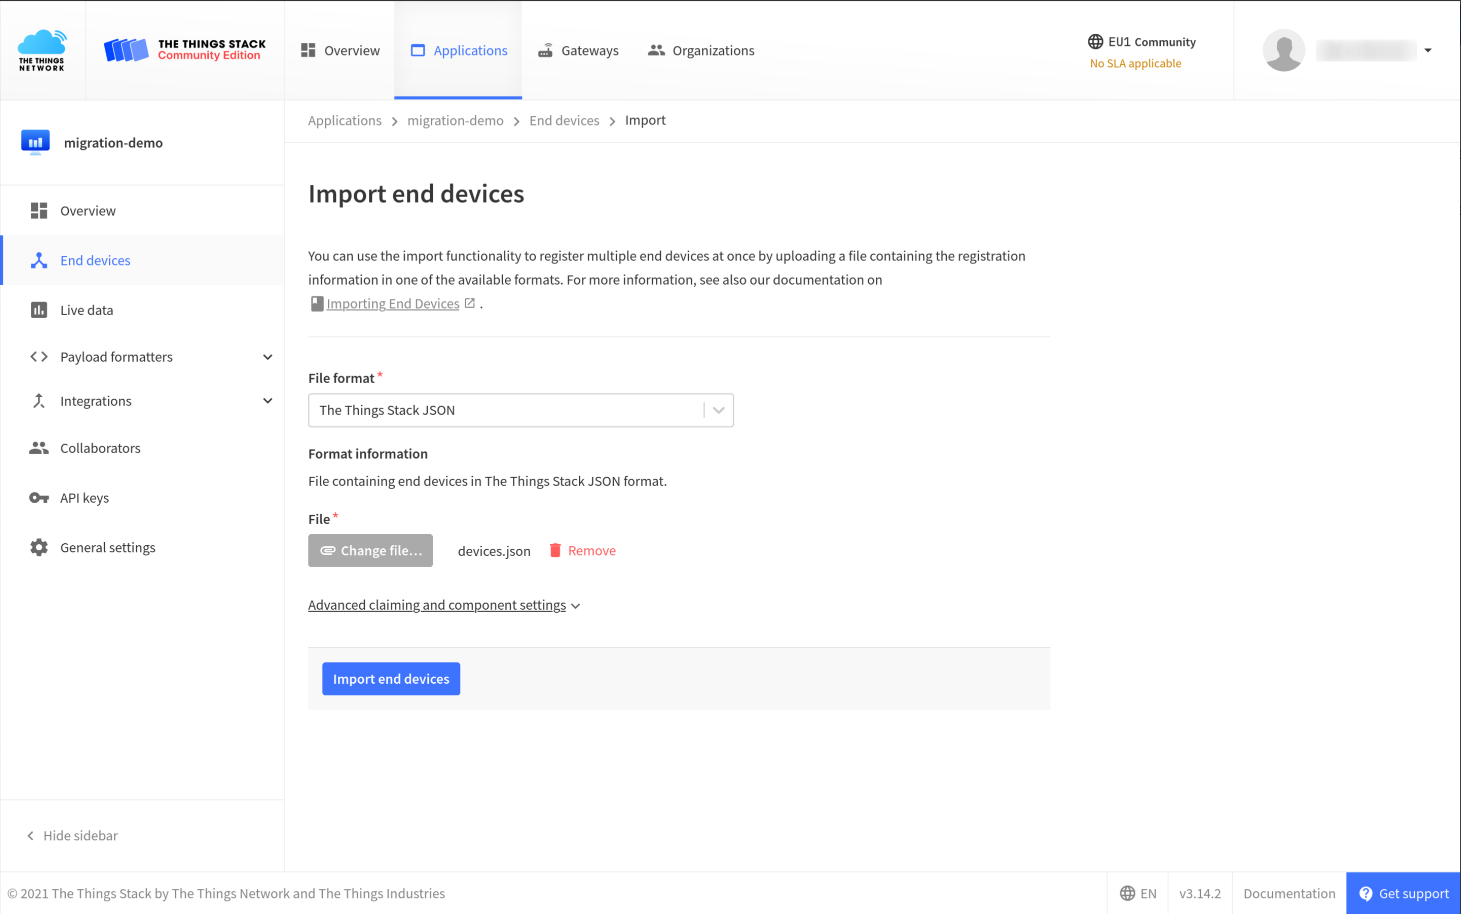Click the migration-demo application title in sidebar
1461x914 pixels.
(x=113, y=143)
